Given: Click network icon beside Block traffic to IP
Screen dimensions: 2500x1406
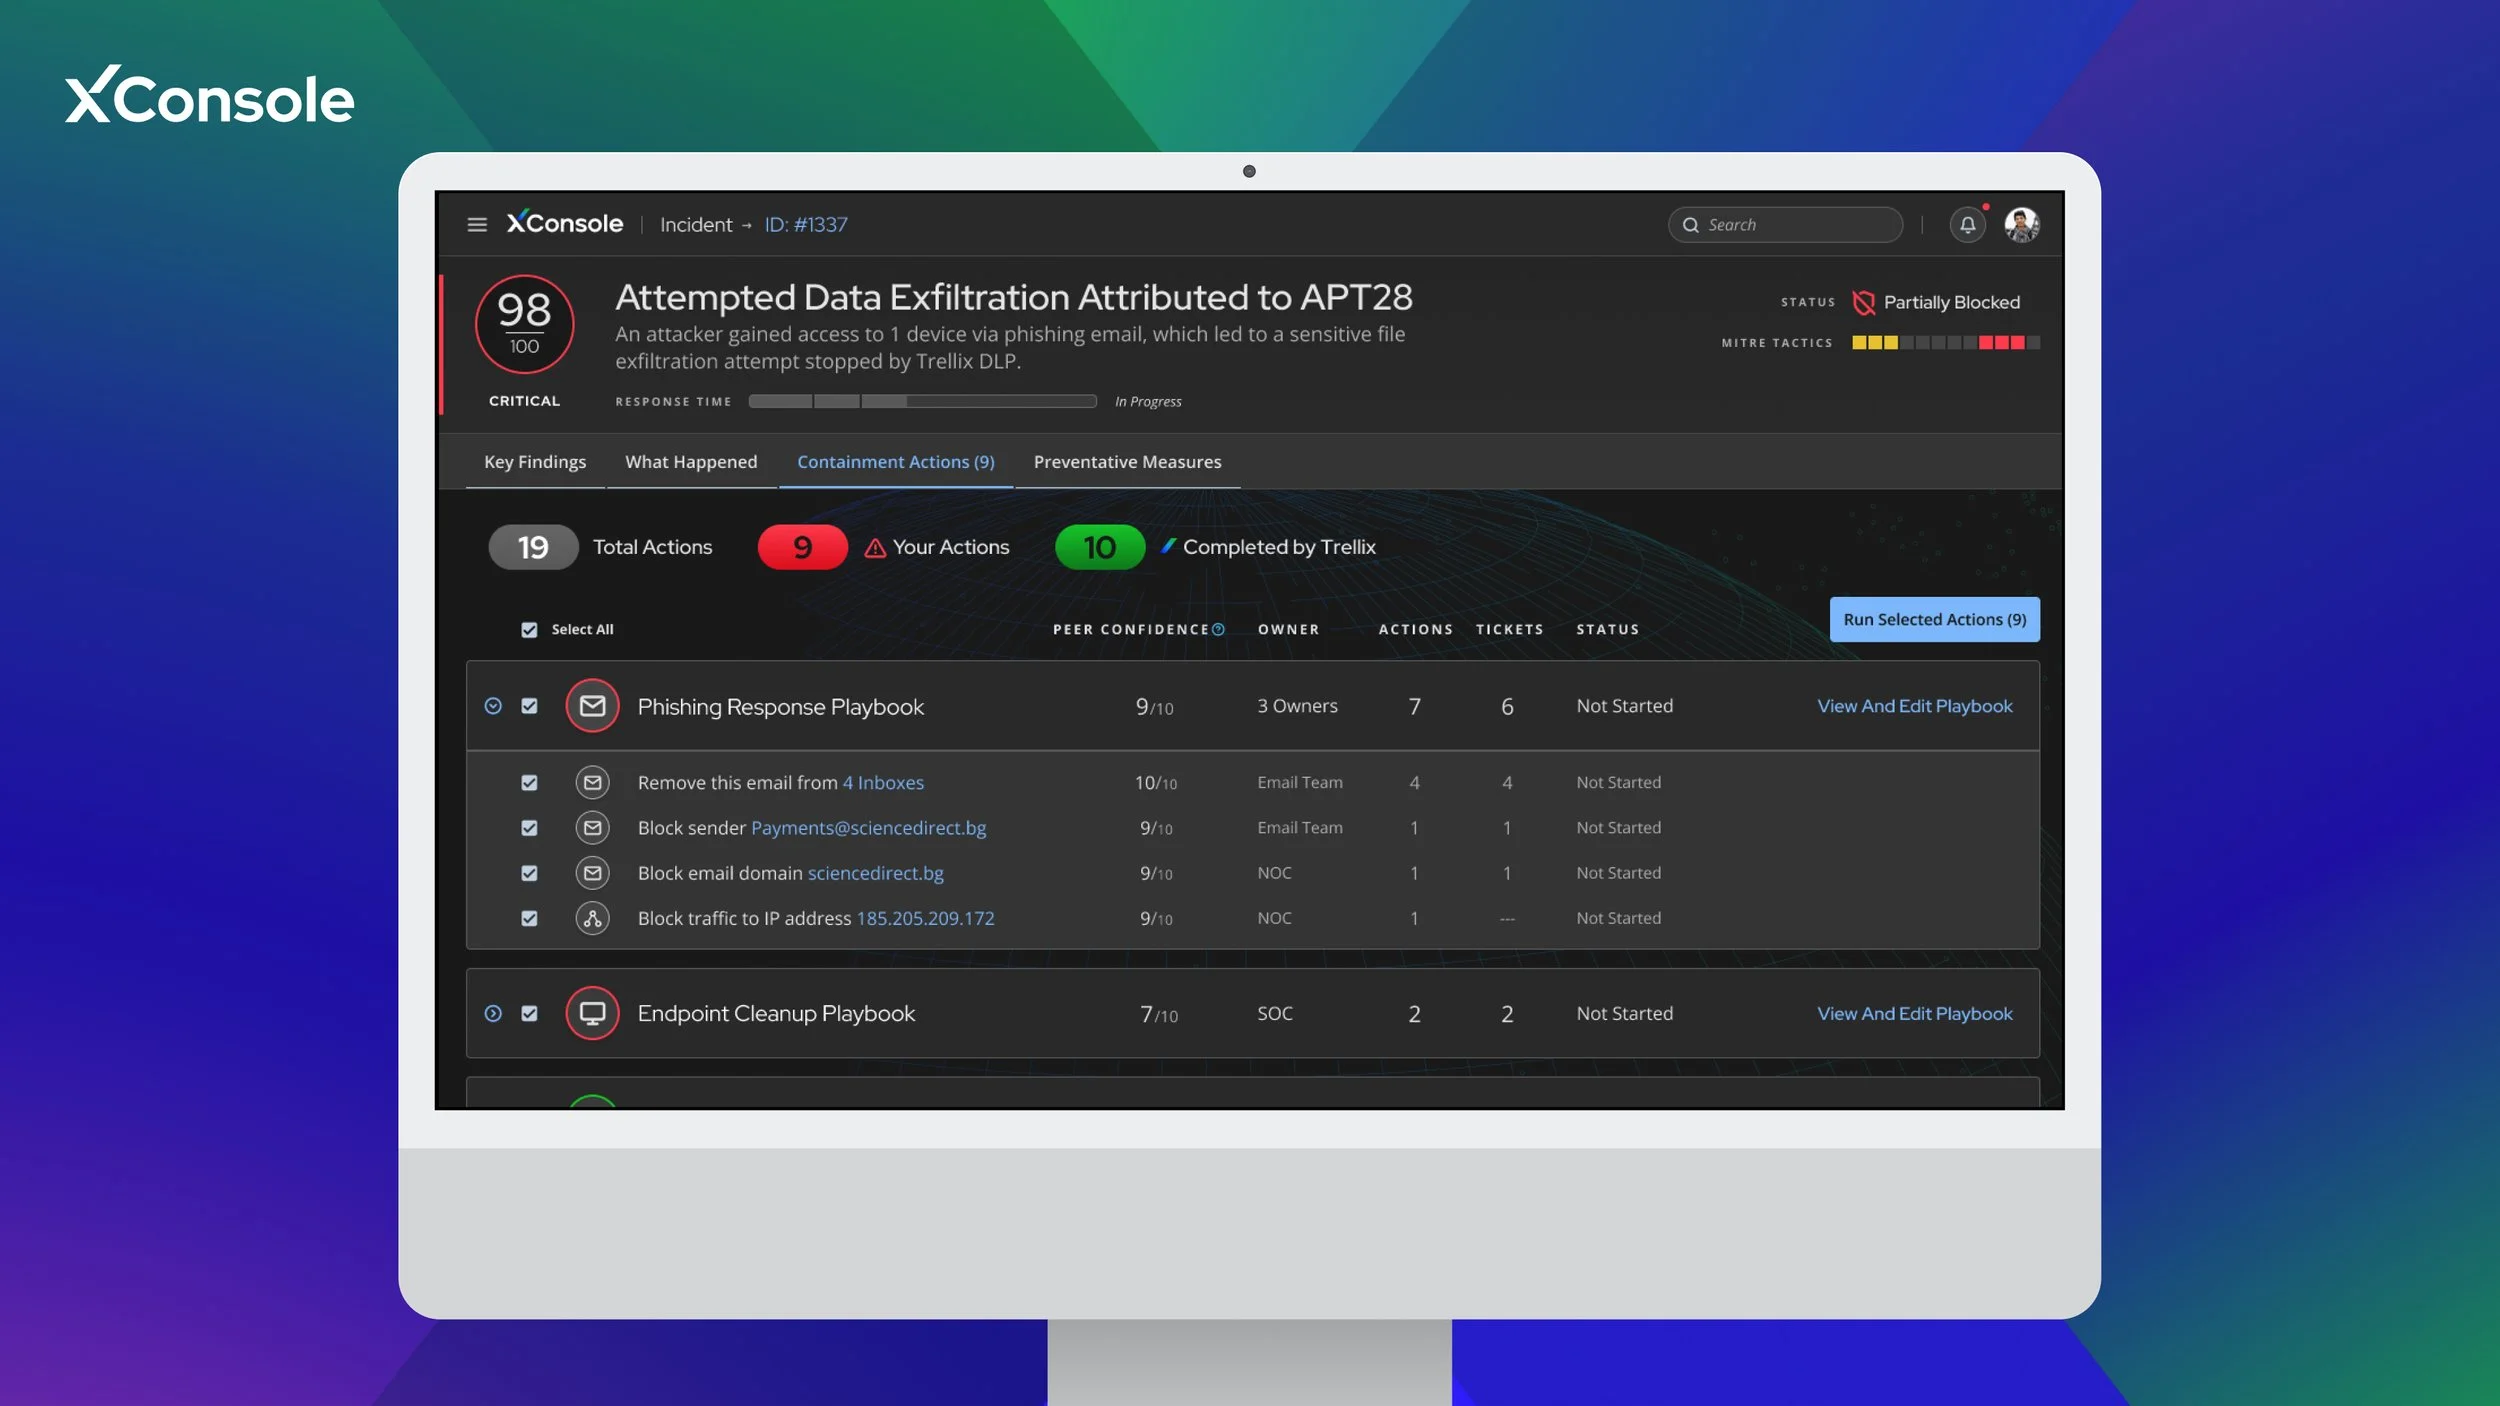Looking at the screenshot, I should tap(592, 918).
